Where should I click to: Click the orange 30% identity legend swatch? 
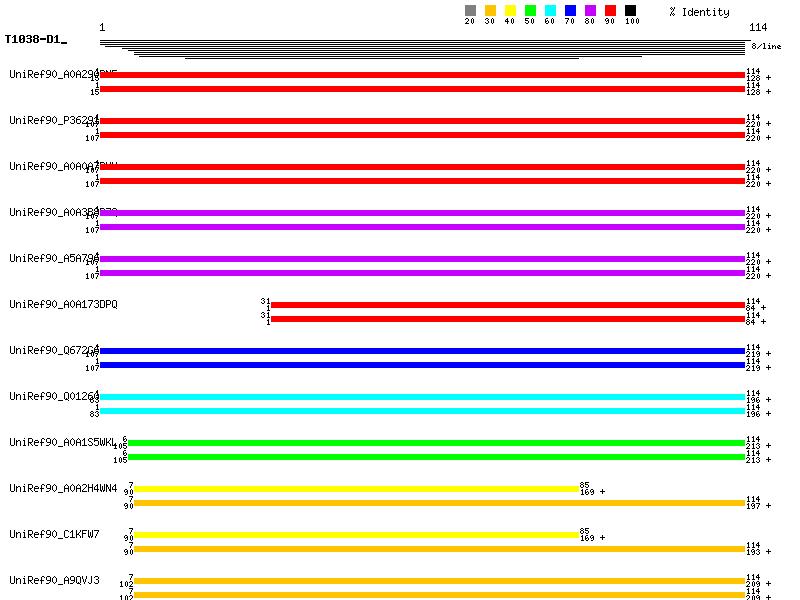490,11
